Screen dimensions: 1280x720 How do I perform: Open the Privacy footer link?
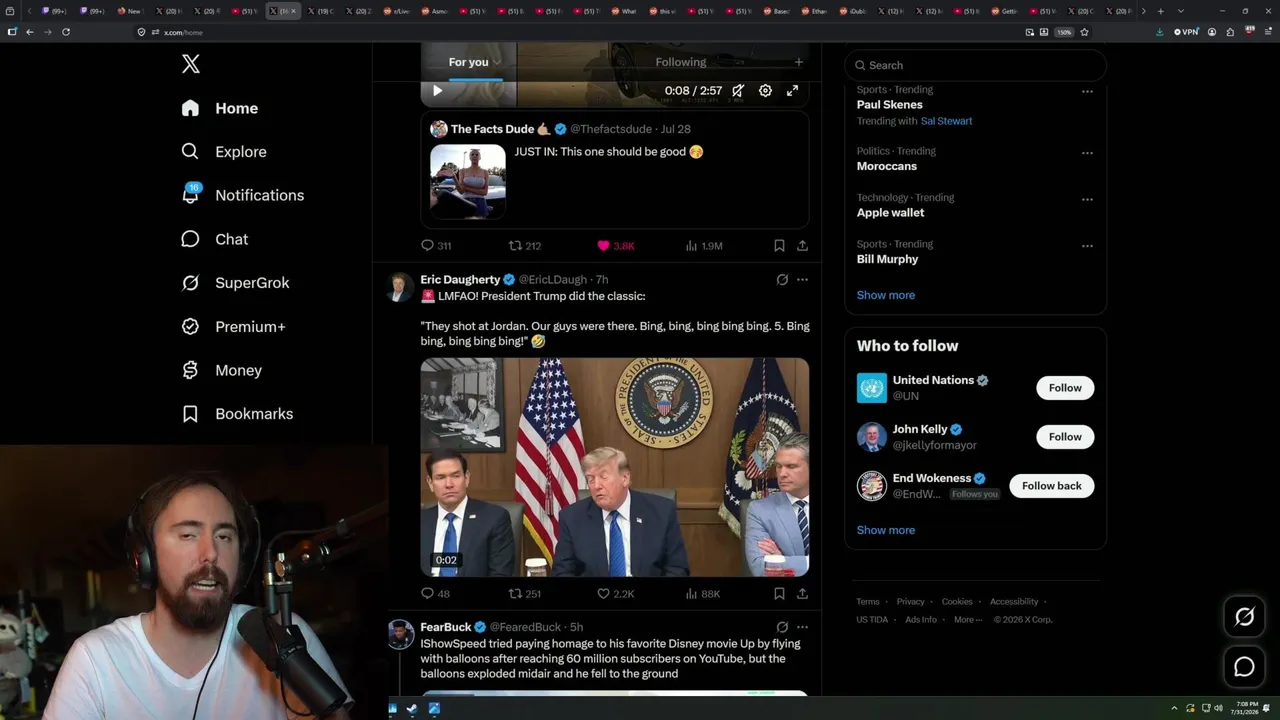click(x=910, y=602)
